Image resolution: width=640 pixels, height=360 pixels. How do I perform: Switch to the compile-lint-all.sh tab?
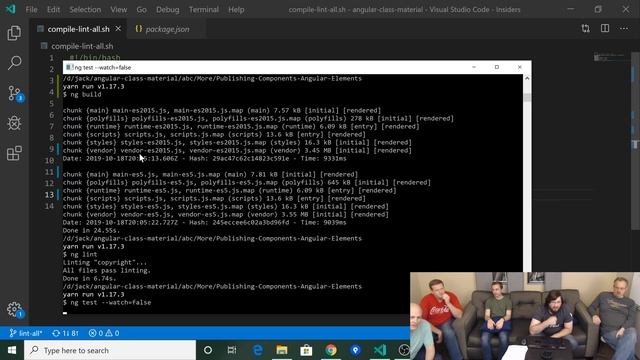pos(78,29)
